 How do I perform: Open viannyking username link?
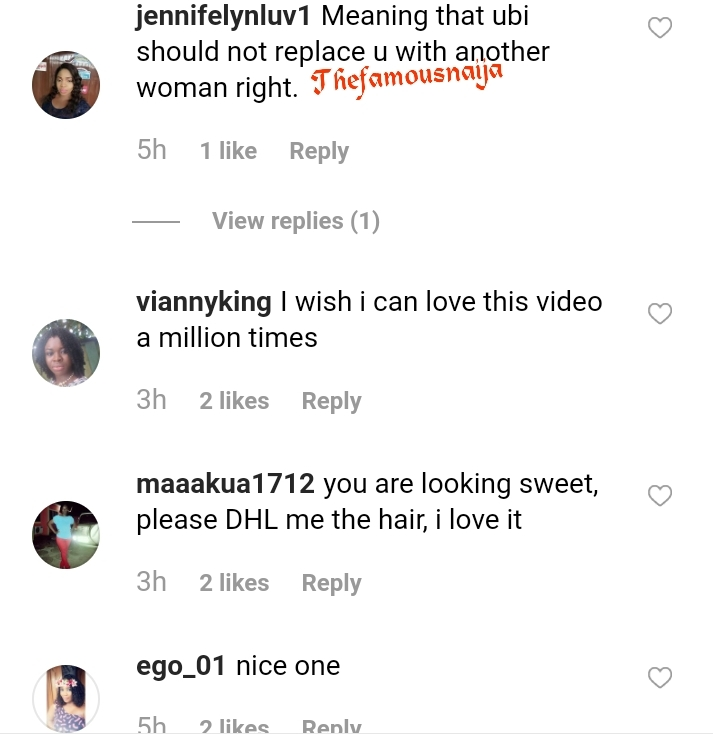(204, 301)
